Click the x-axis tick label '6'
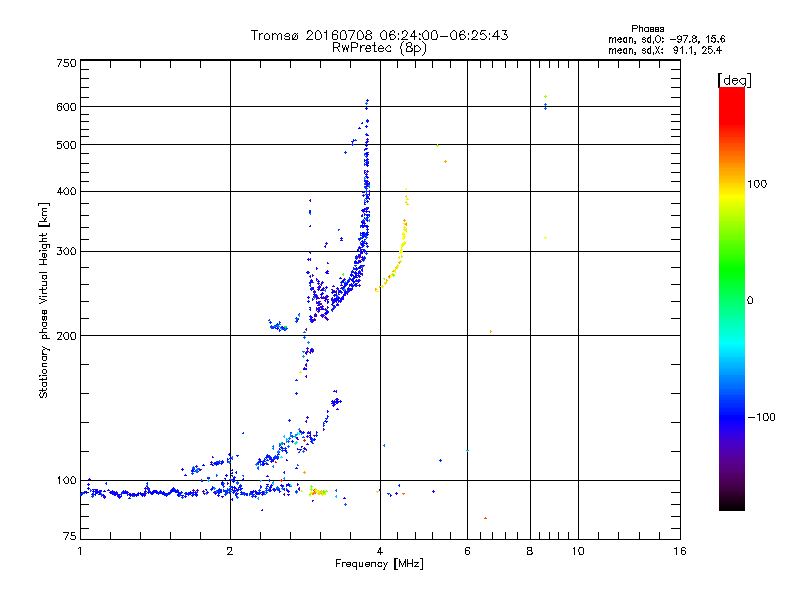The width and height of the screenshot is (800, 600). point(467,551)
